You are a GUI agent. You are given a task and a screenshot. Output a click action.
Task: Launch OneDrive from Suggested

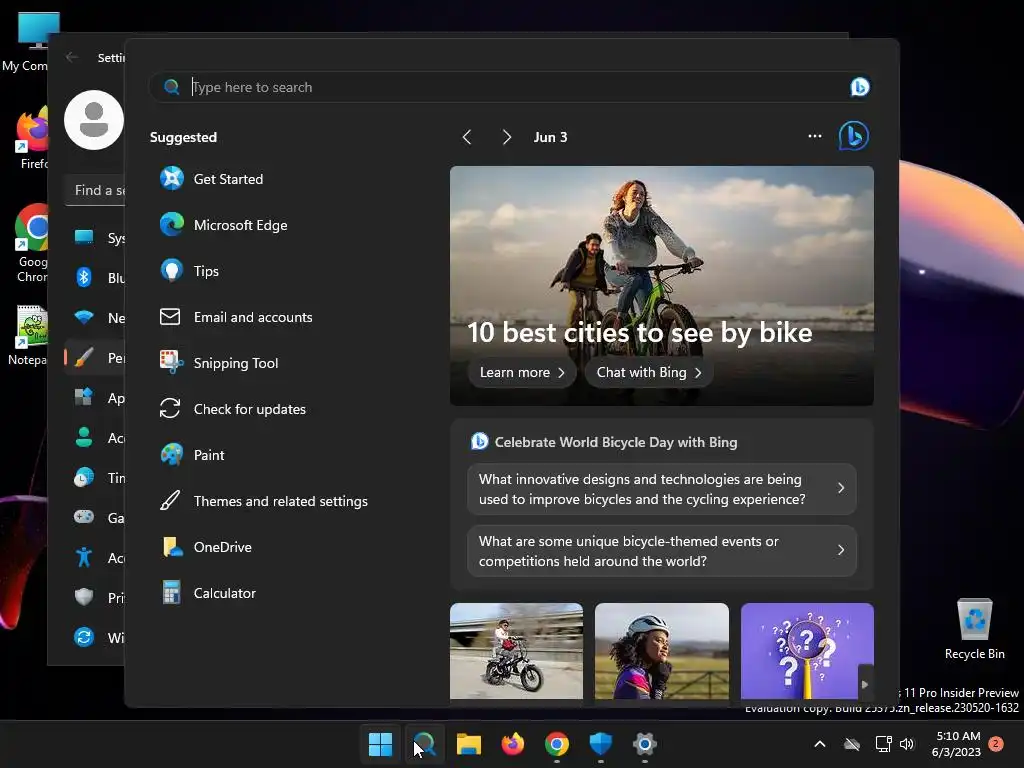pos(206,547)
